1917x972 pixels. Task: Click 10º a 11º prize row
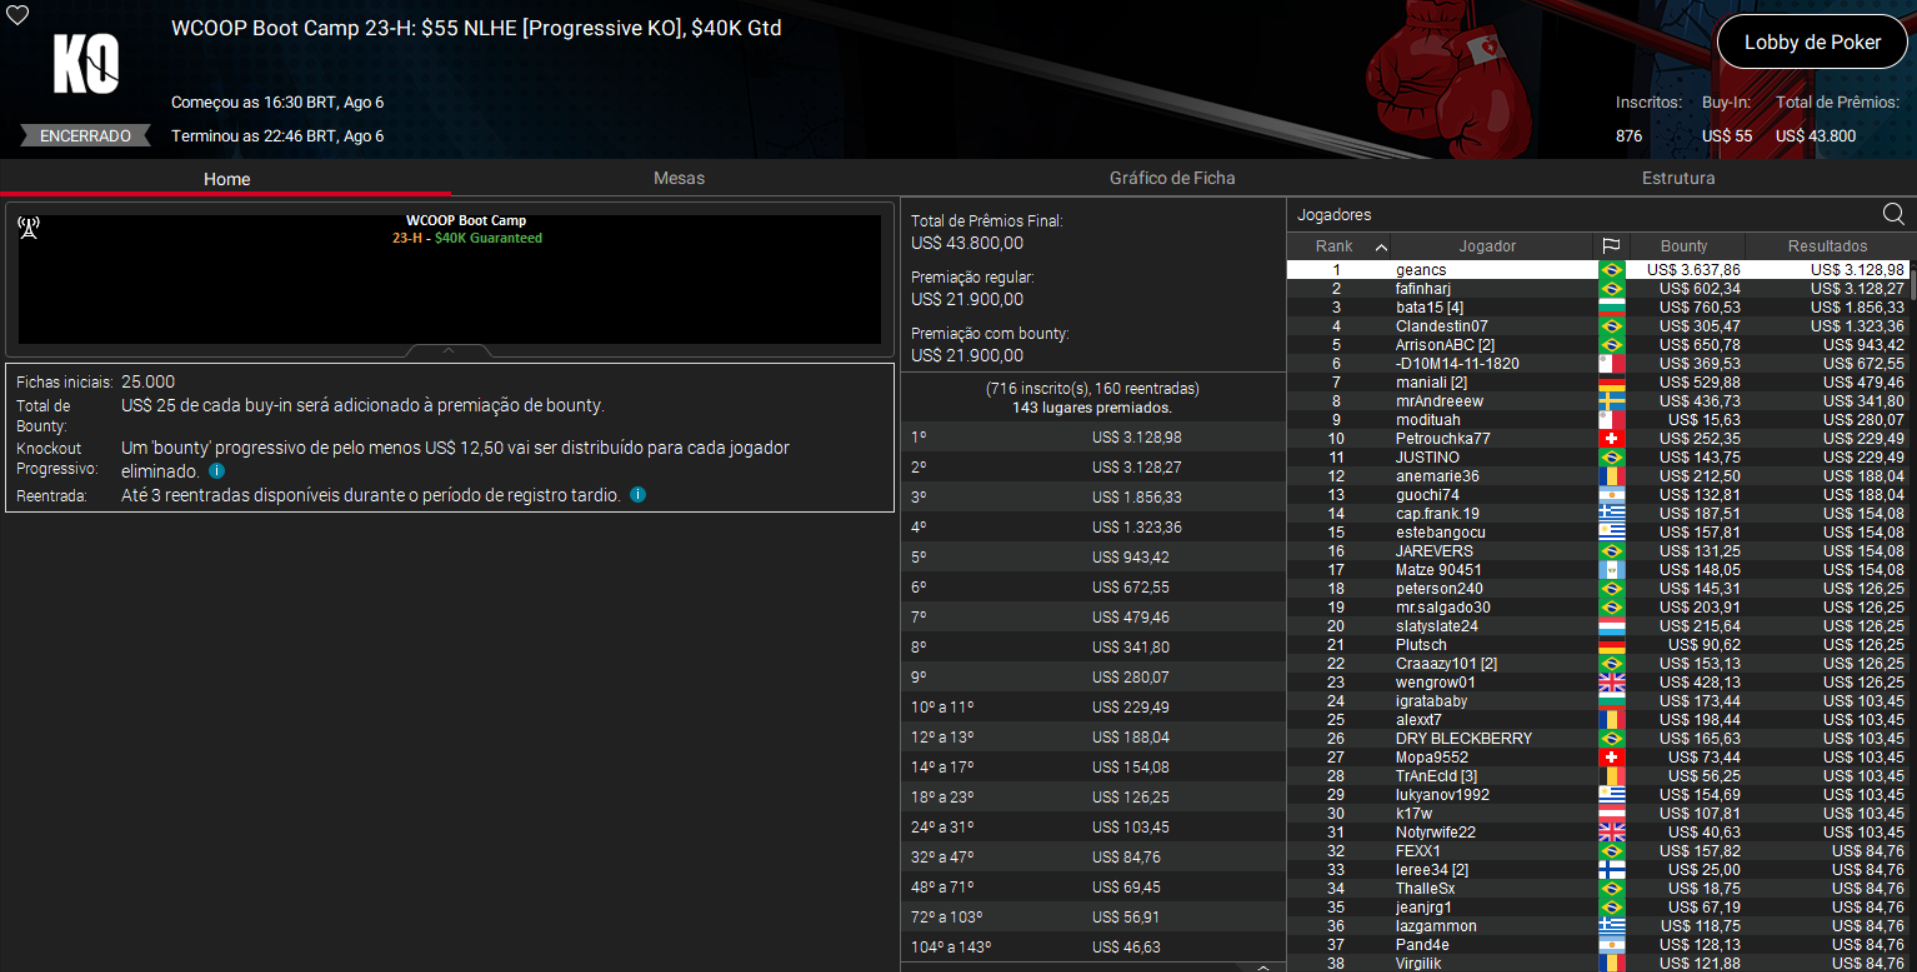(x=1093, y=707)
